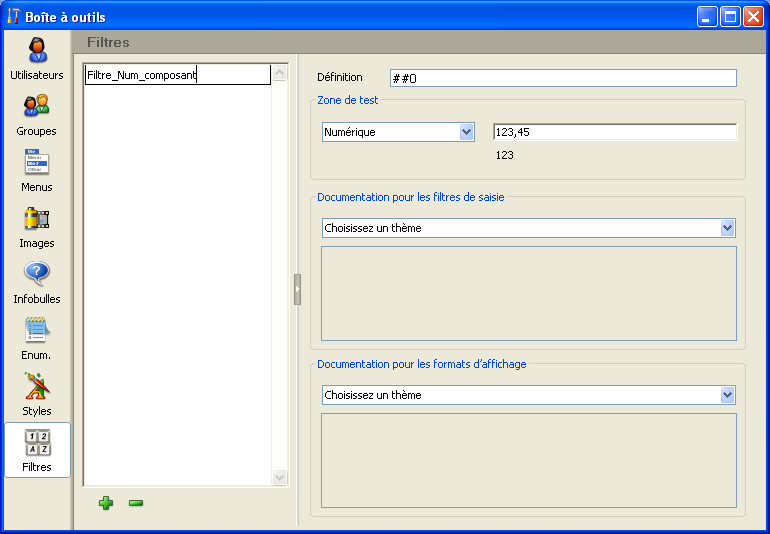Go to the Images section
The height and width of the screenshot is (534, 770).
(x=37, y=227)
